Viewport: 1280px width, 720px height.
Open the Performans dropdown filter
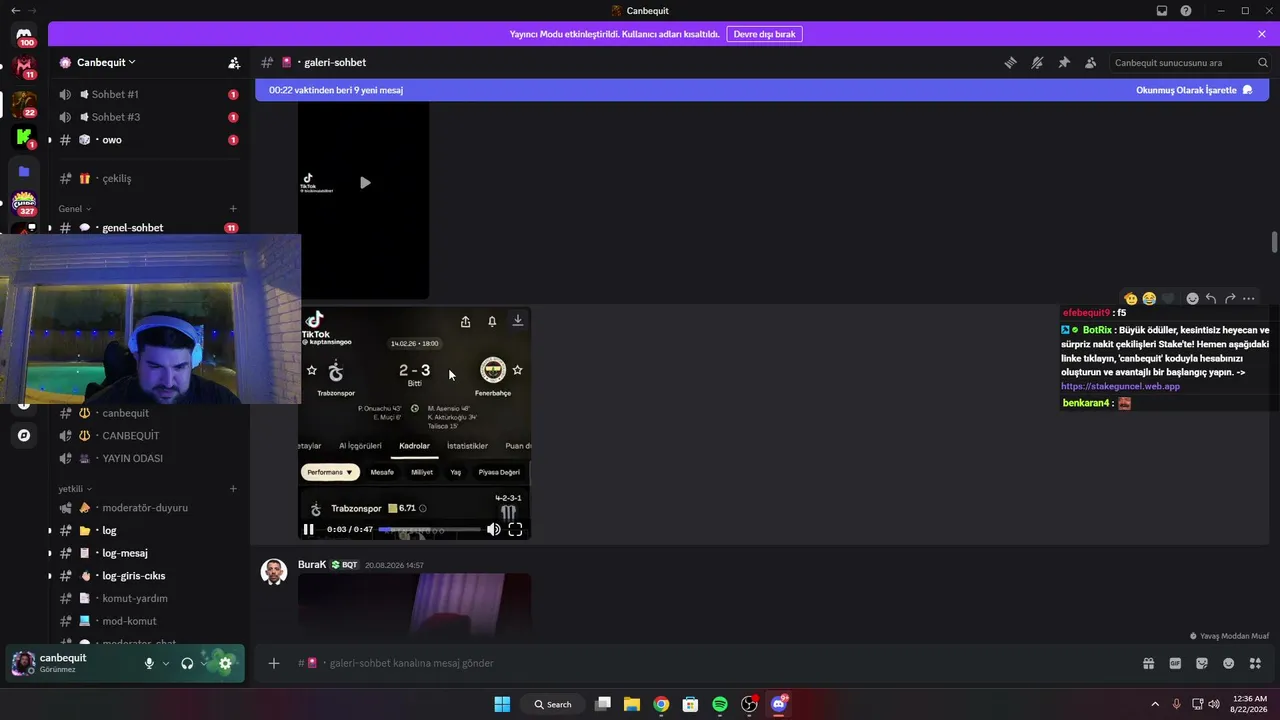(330, 472)
